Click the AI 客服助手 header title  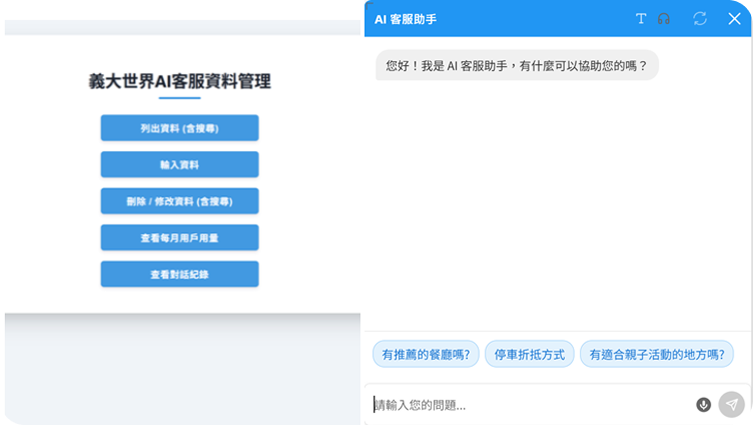[405, 19]
